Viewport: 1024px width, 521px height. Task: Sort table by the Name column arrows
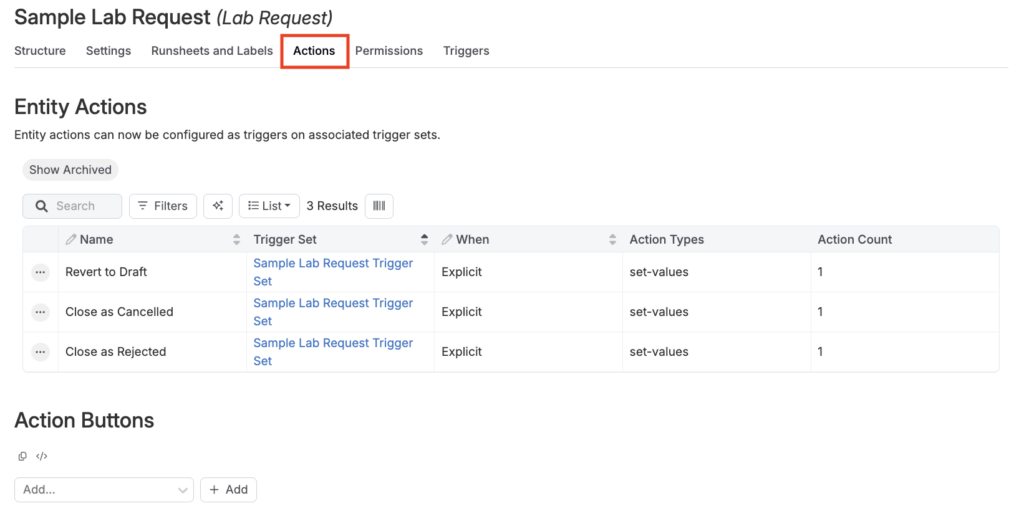point(236,240)
